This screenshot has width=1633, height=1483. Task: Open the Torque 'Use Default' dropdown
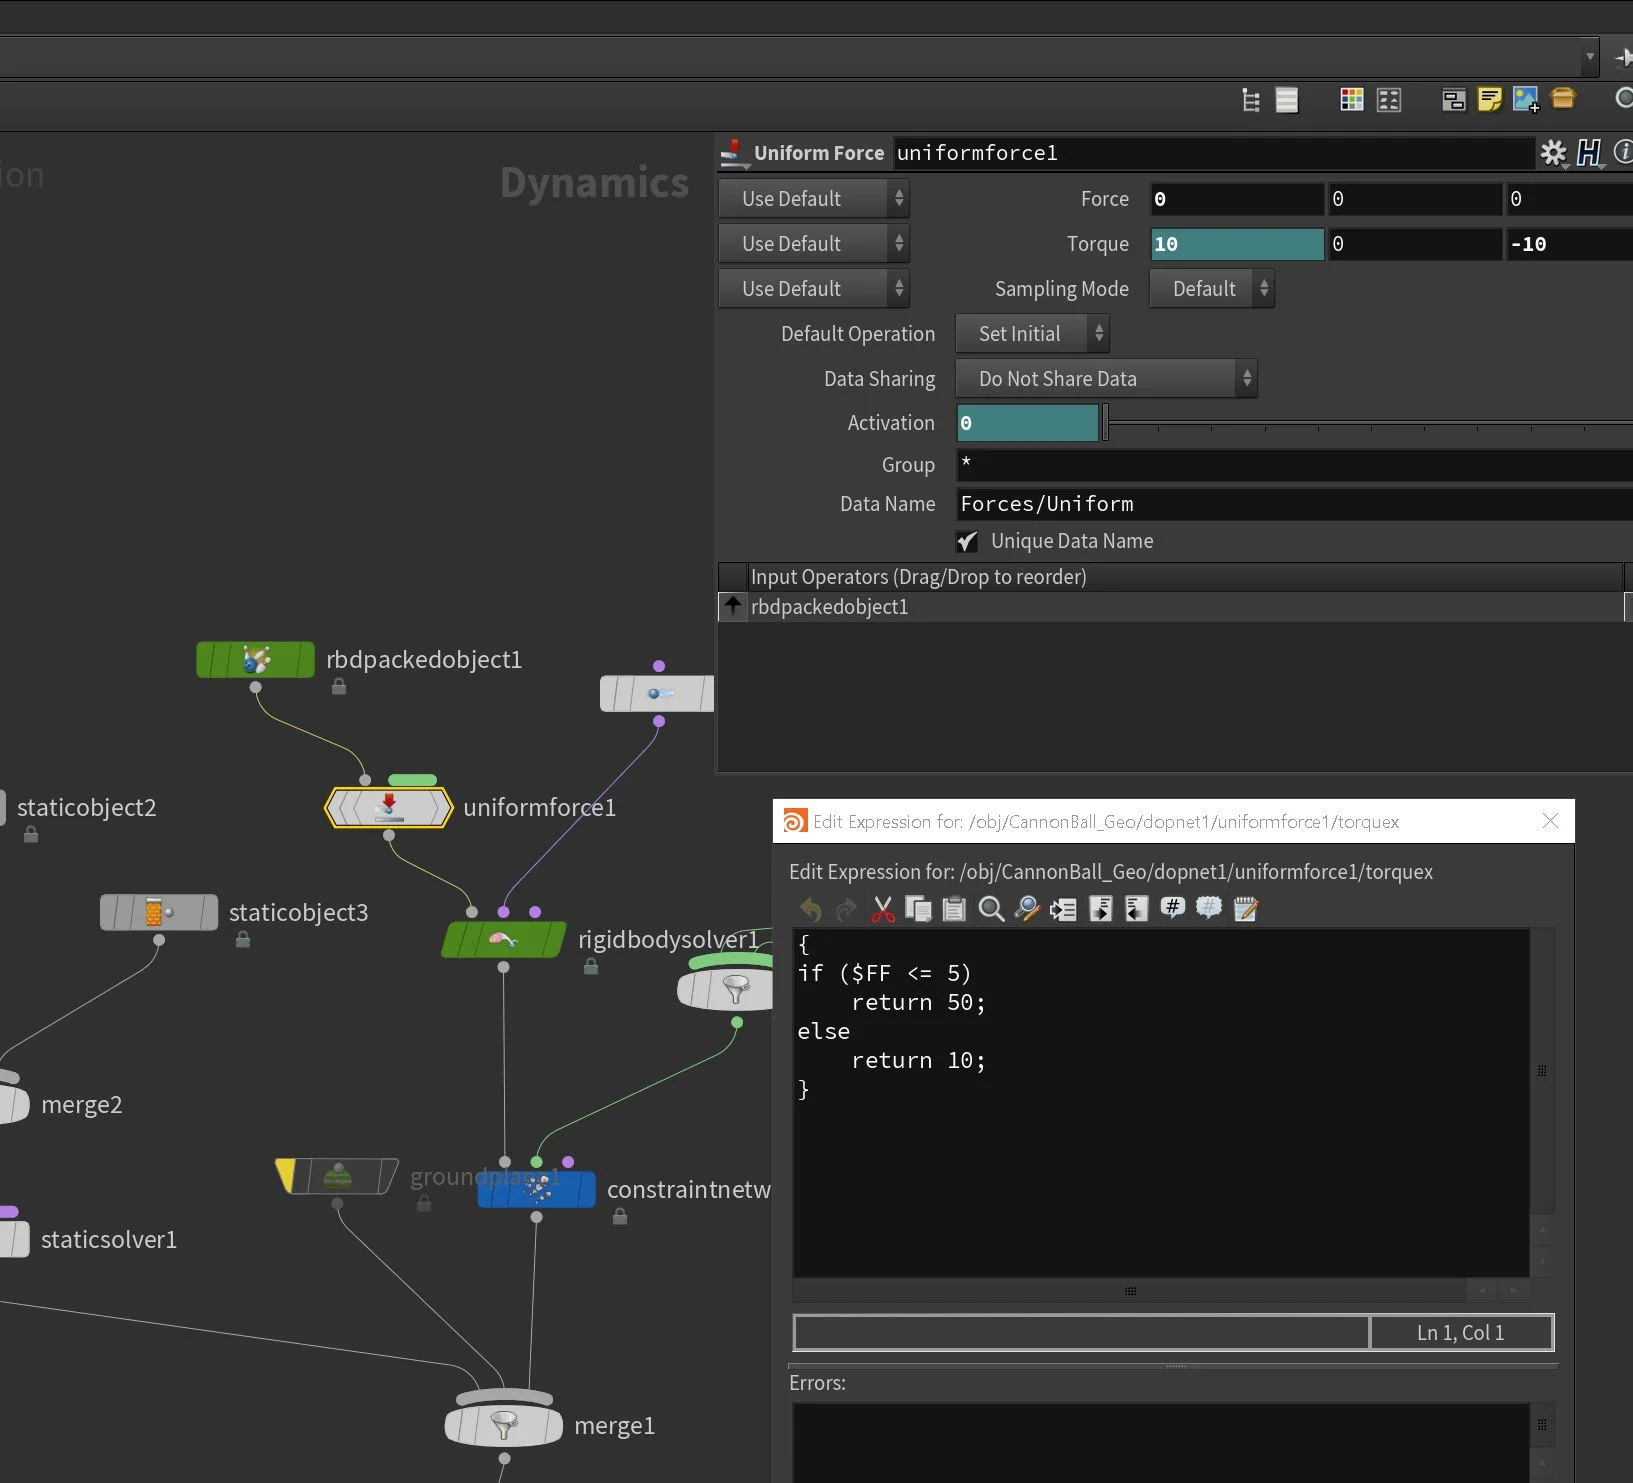pos(813,244)
